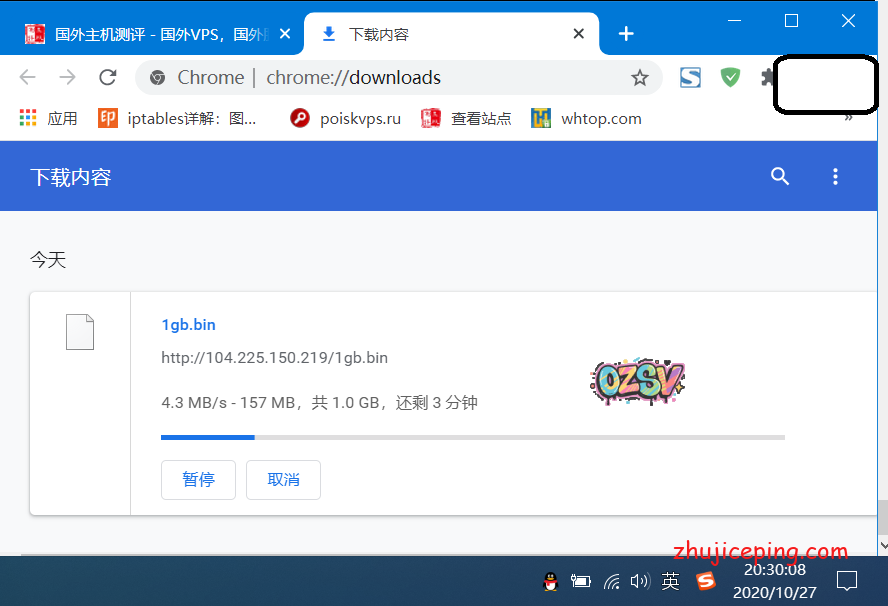Open the poiskvps.ru bookmark
Image resolution: width=888 pixels, height=606 pixels.
pyautogui.click(x=346, y=118)
